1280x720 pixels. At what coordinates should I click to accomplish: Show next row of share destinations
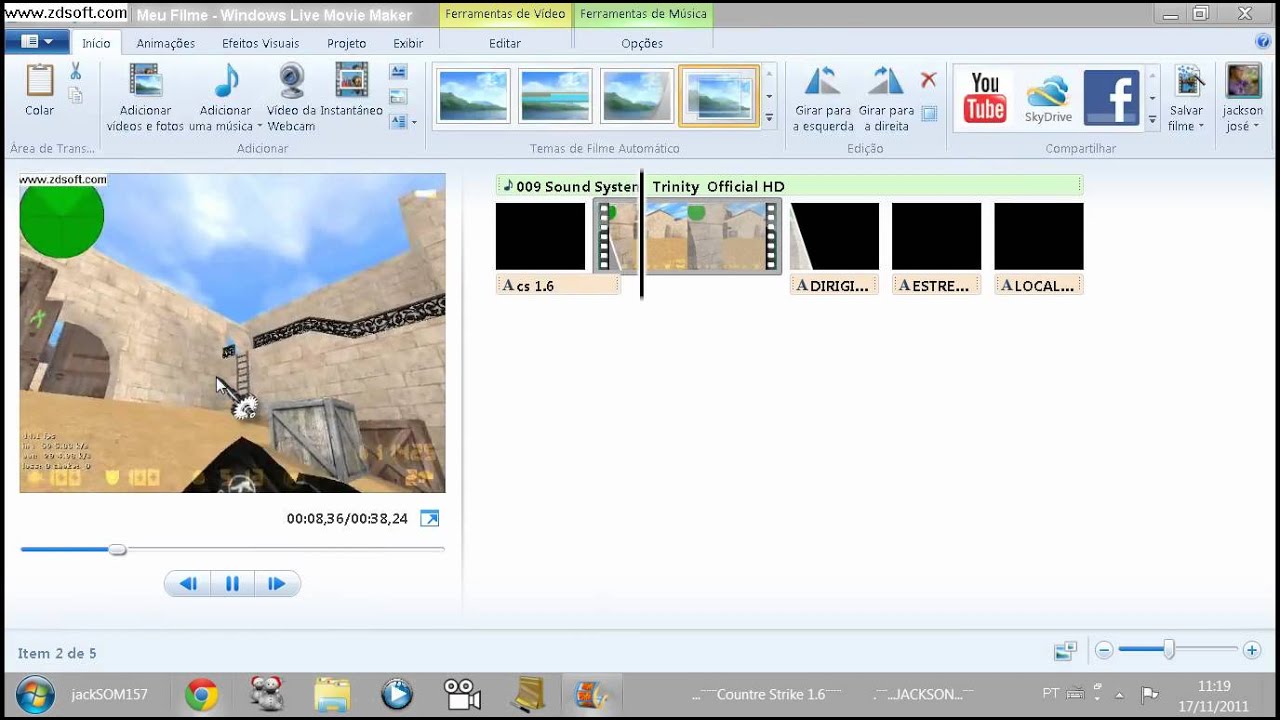(x=1152, y=98)
